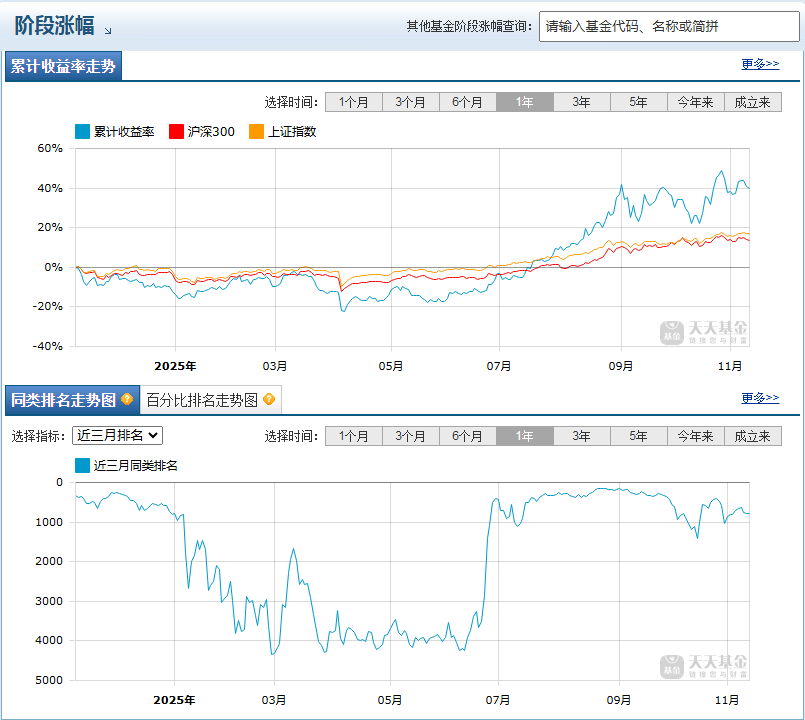Select 1个月 period on the return chart

(x=353, y=101)
